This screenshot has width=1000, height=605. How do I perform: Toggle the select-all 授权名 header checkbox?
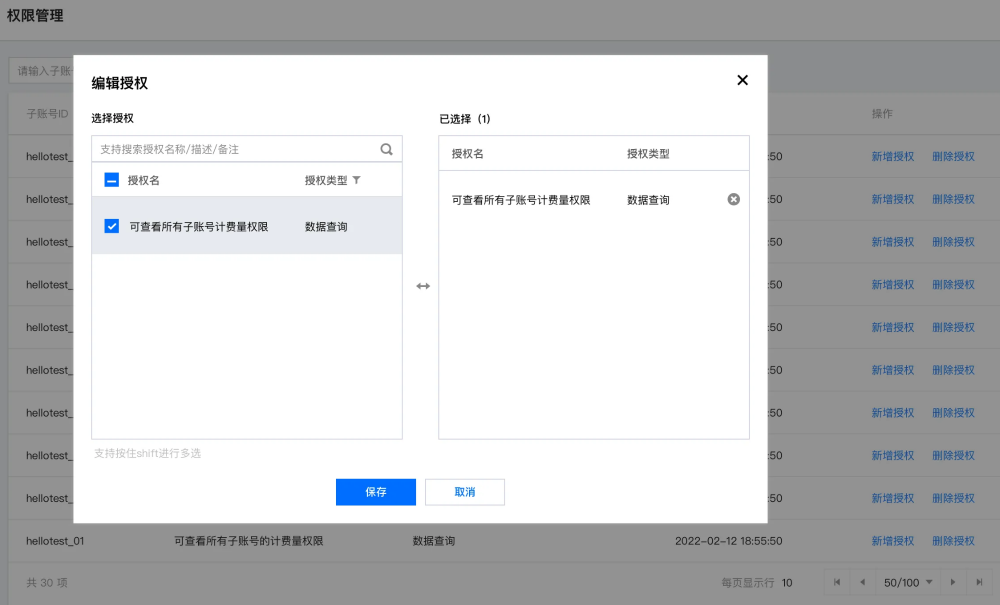click(x=112, y=181)
